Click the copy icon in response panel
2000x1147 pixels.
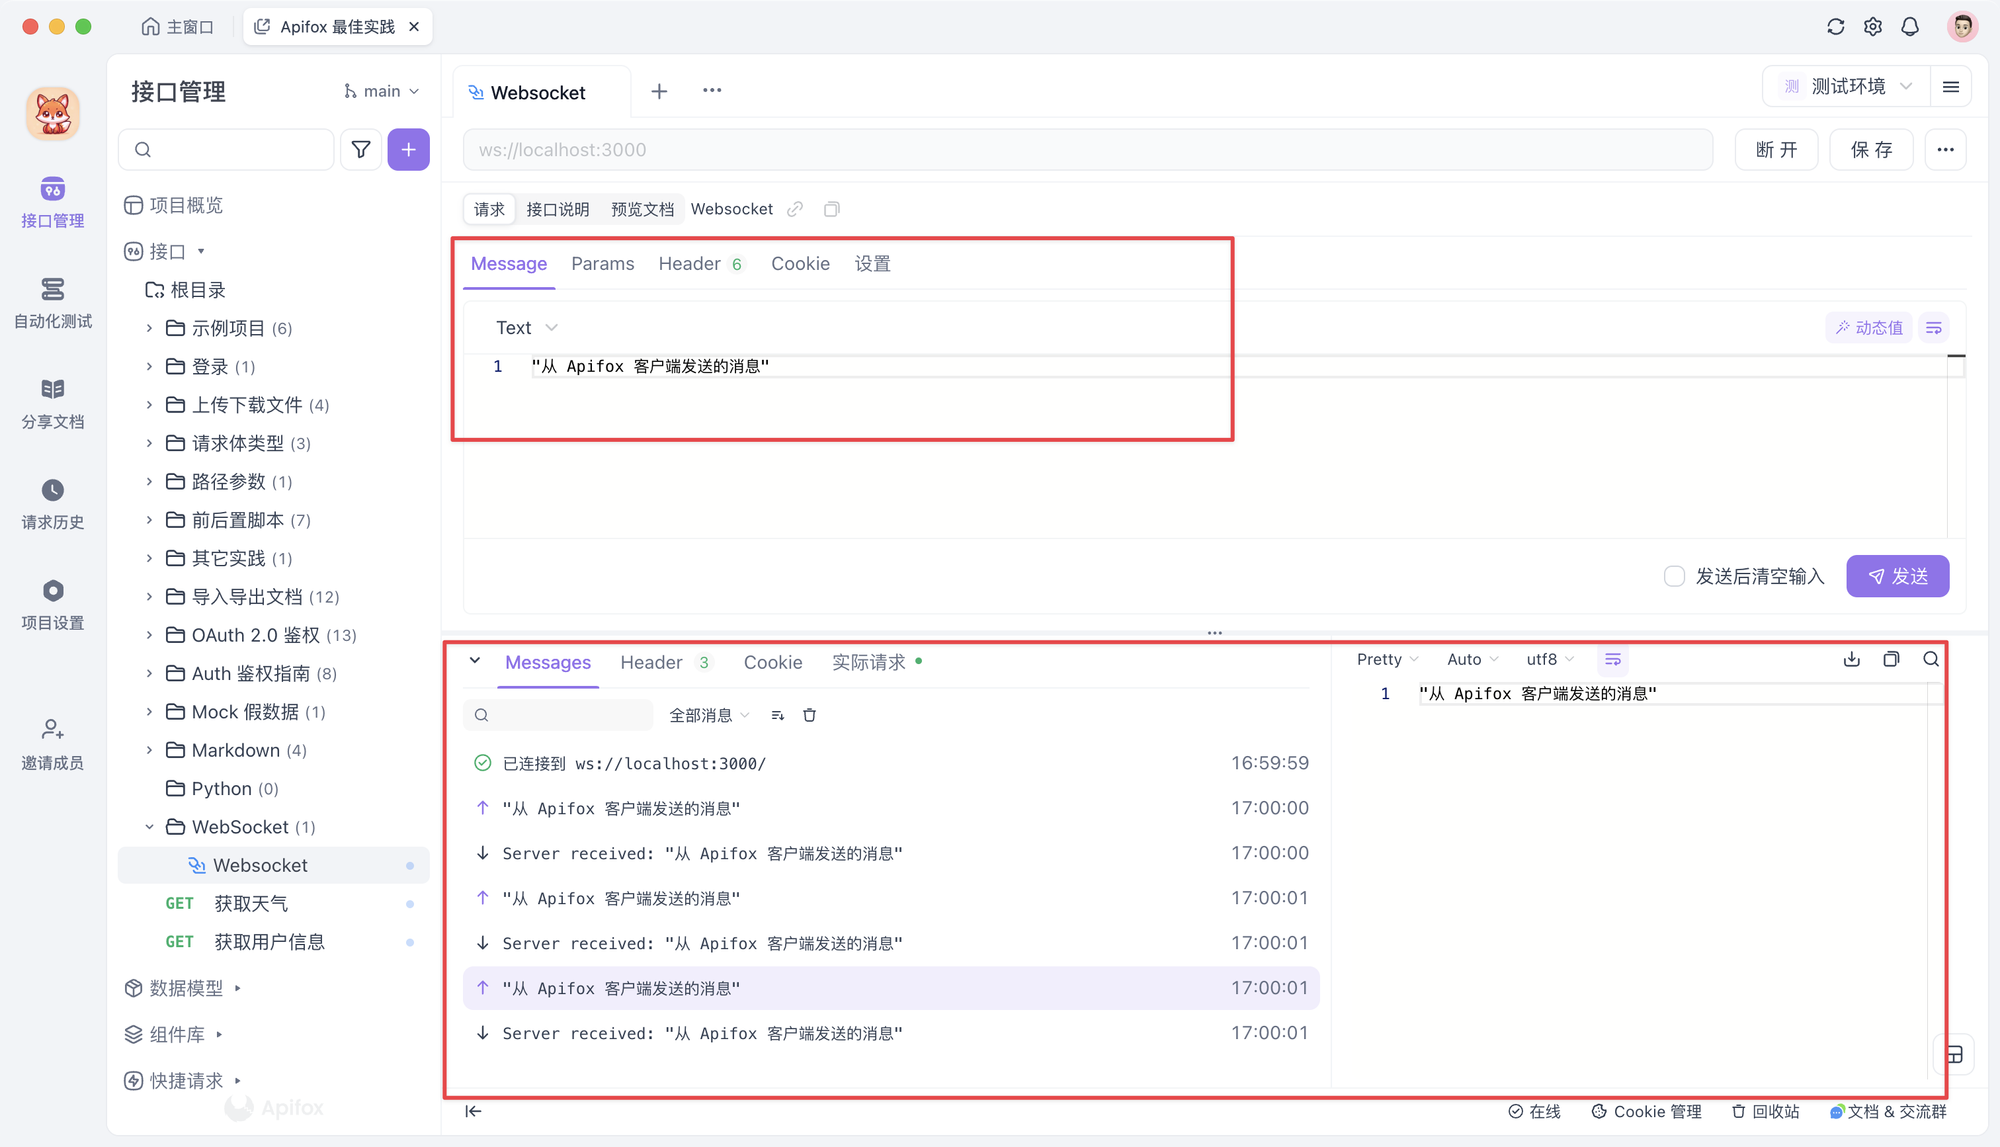(x=1890, y=661)
